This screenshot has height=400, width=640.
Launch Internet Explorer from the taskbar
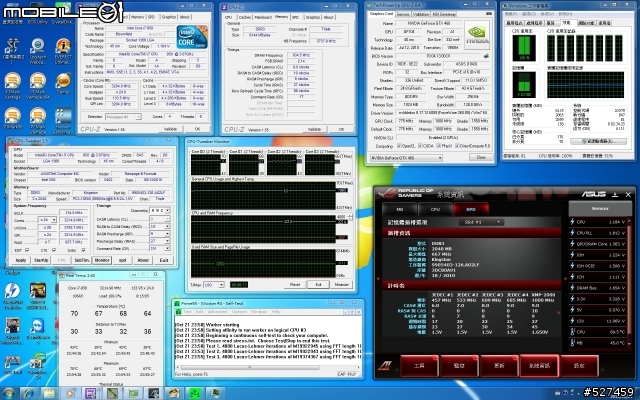click(29, 393)
